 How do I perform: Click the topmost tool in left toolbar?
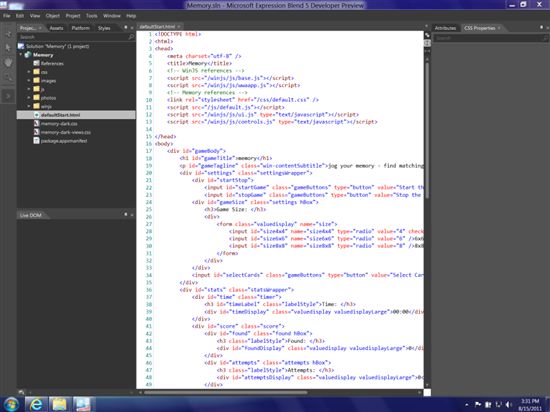pos(8,34)
